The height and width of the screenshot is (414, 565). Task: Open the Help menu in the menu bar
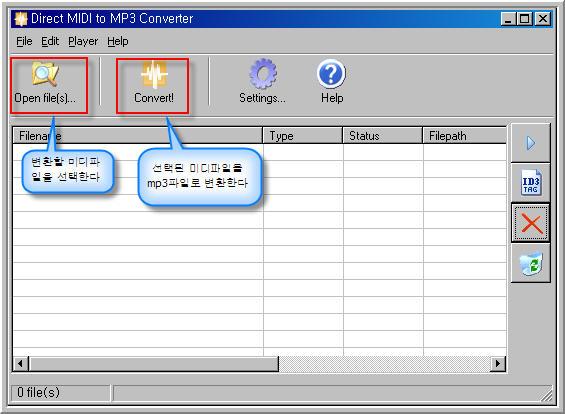coord(117,41)
